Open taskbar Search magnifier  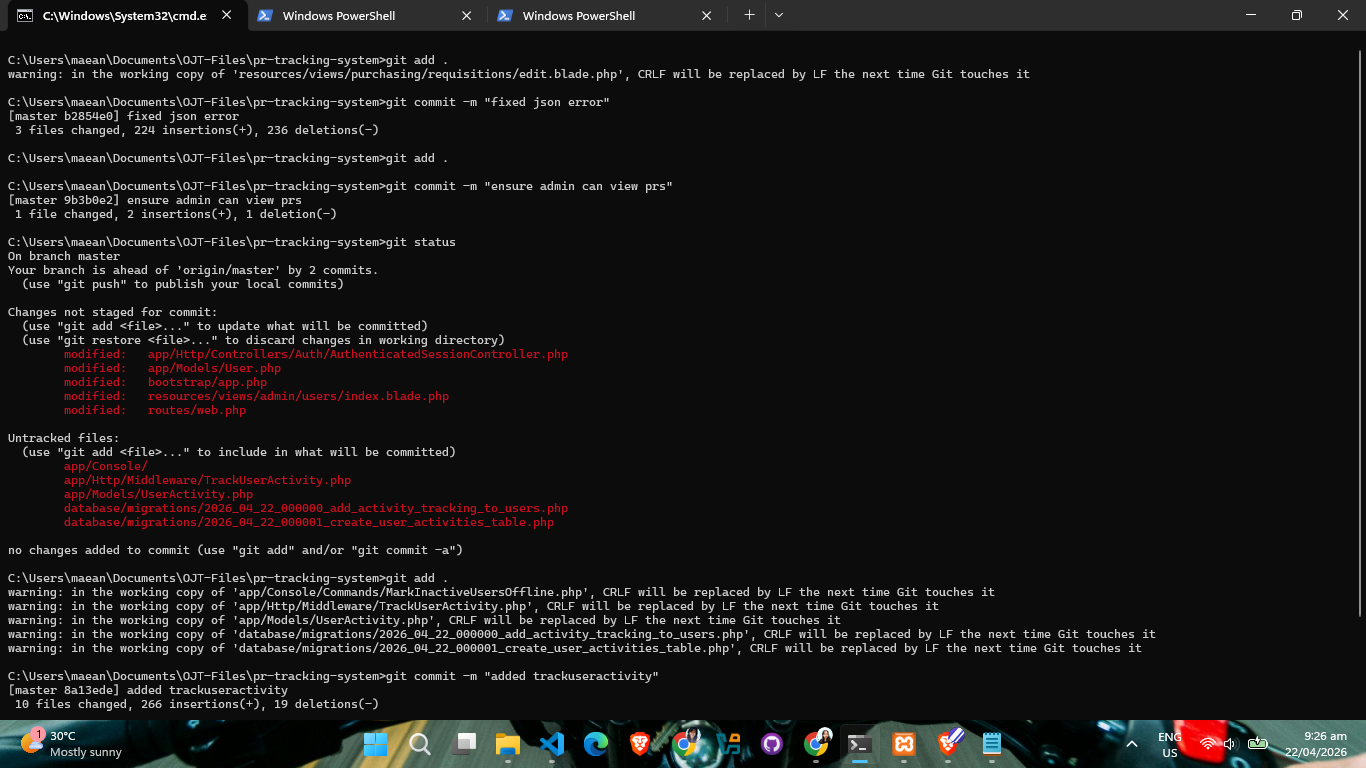[x=420, y=744]
